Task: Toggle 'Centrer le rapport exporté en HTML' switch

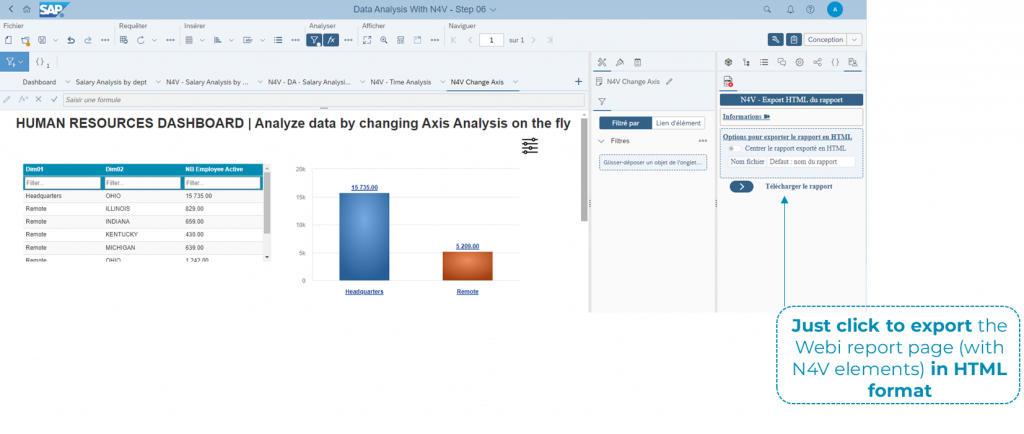Action: 736,148
